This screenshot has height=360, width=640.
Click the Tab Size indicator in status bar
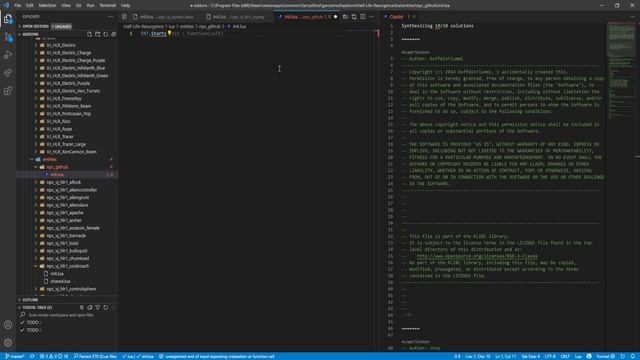point(530,356)
